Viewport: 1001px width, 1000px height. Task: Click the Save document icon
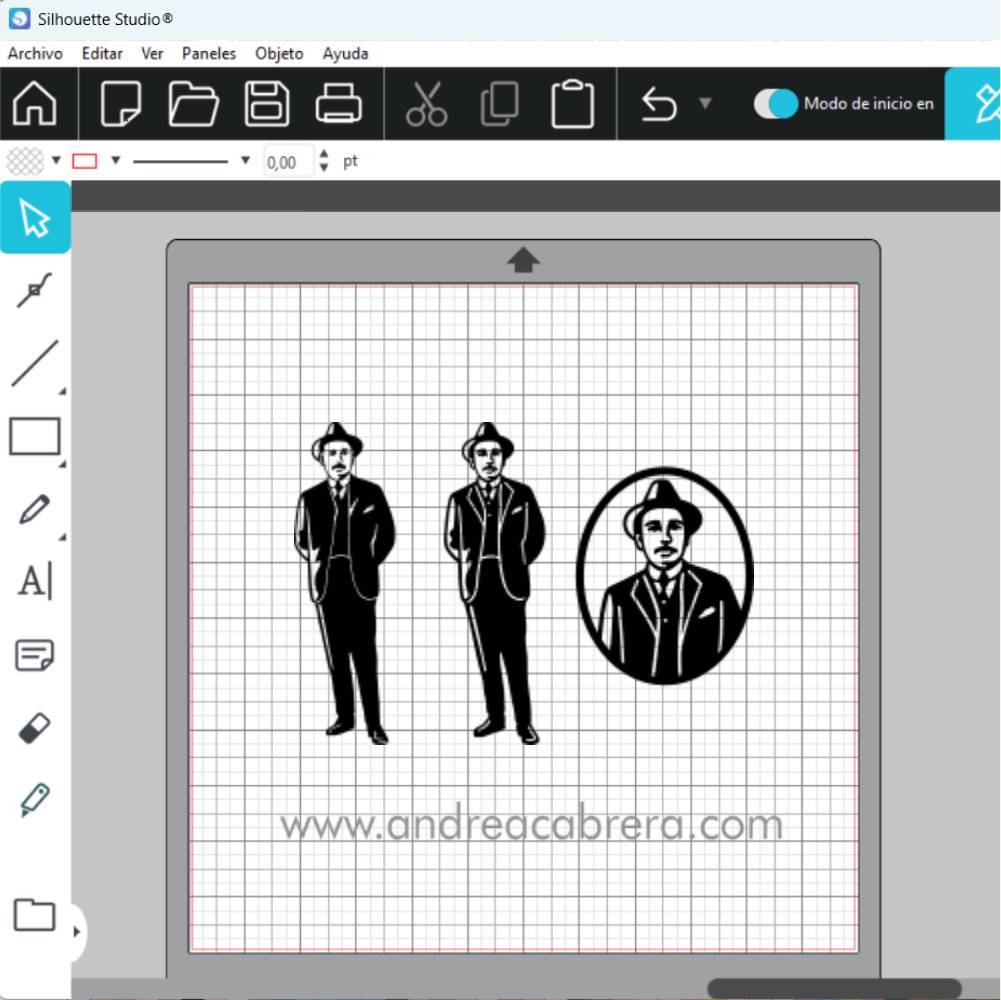click(267, 104)
